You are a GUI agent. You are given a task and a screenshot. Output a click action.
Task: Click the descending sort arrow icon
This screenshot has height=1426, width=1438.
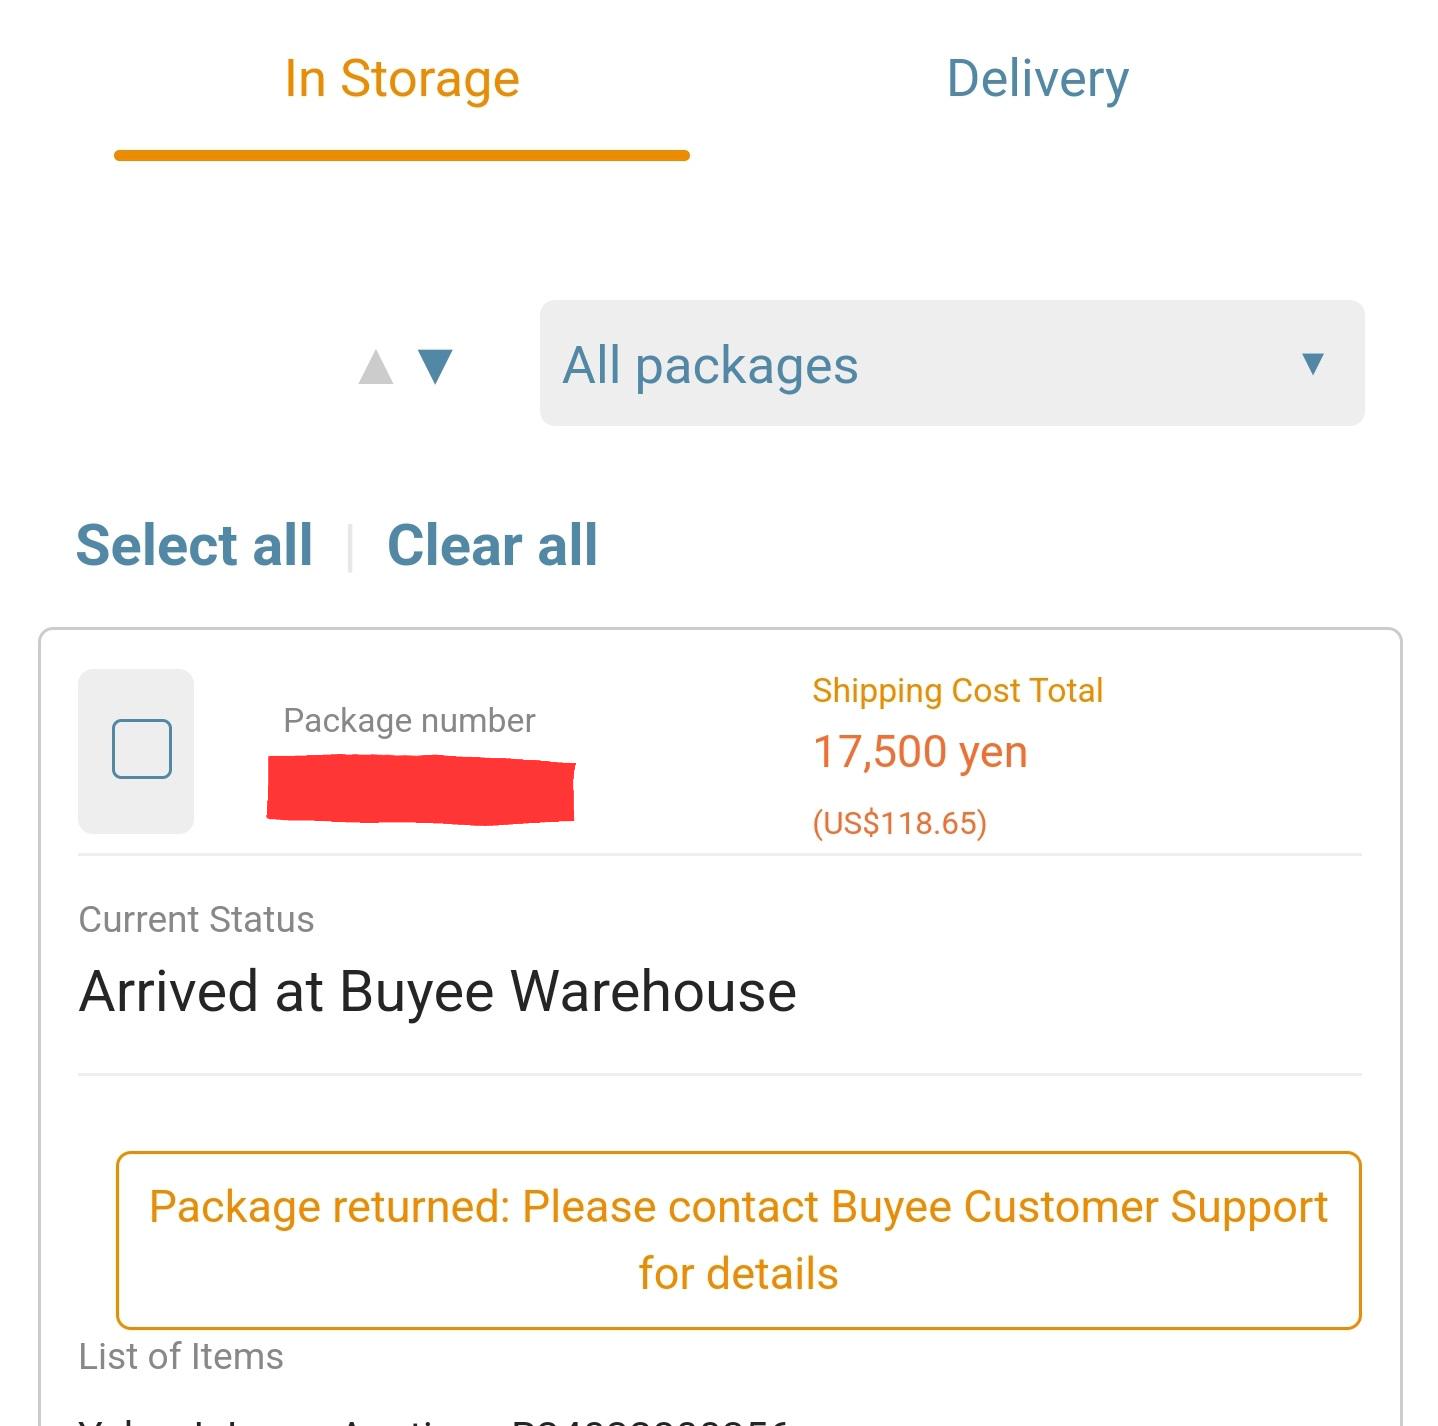(436, 368)
